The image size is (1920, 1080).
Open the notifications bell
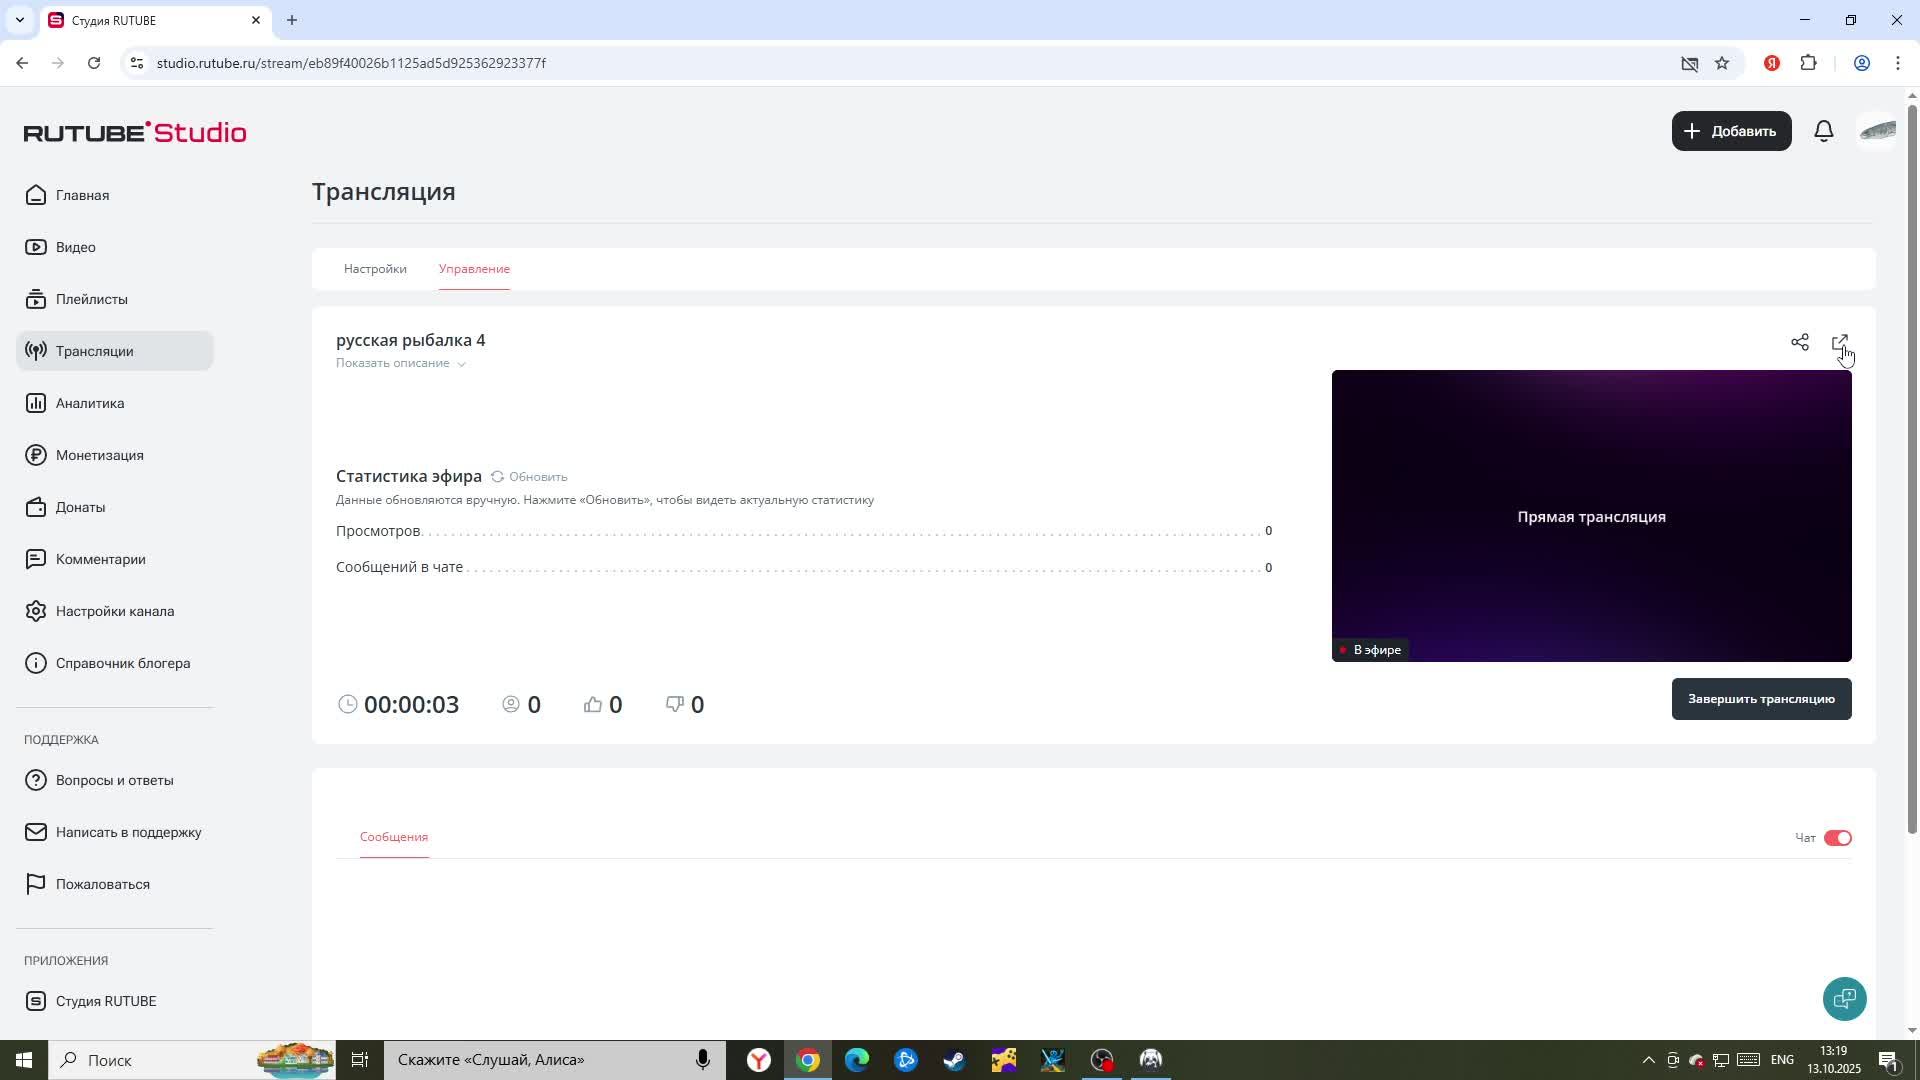point(1823,131)
